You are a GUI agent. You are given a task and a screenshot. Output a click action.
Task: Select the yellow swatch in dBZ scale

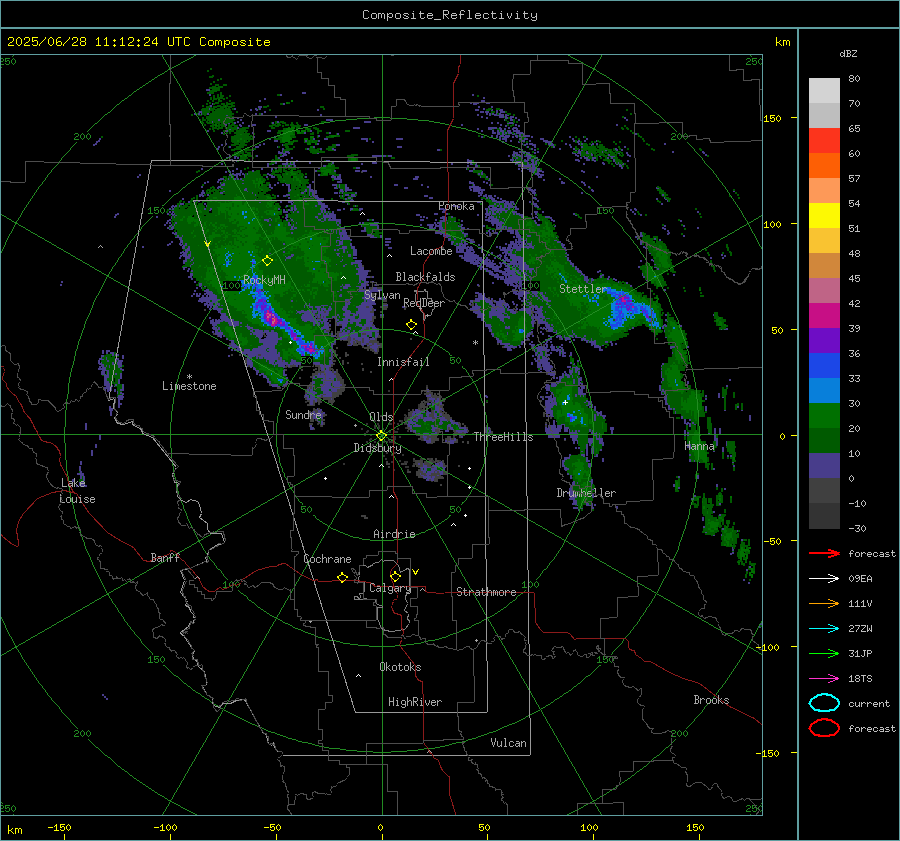coord(824,215)
